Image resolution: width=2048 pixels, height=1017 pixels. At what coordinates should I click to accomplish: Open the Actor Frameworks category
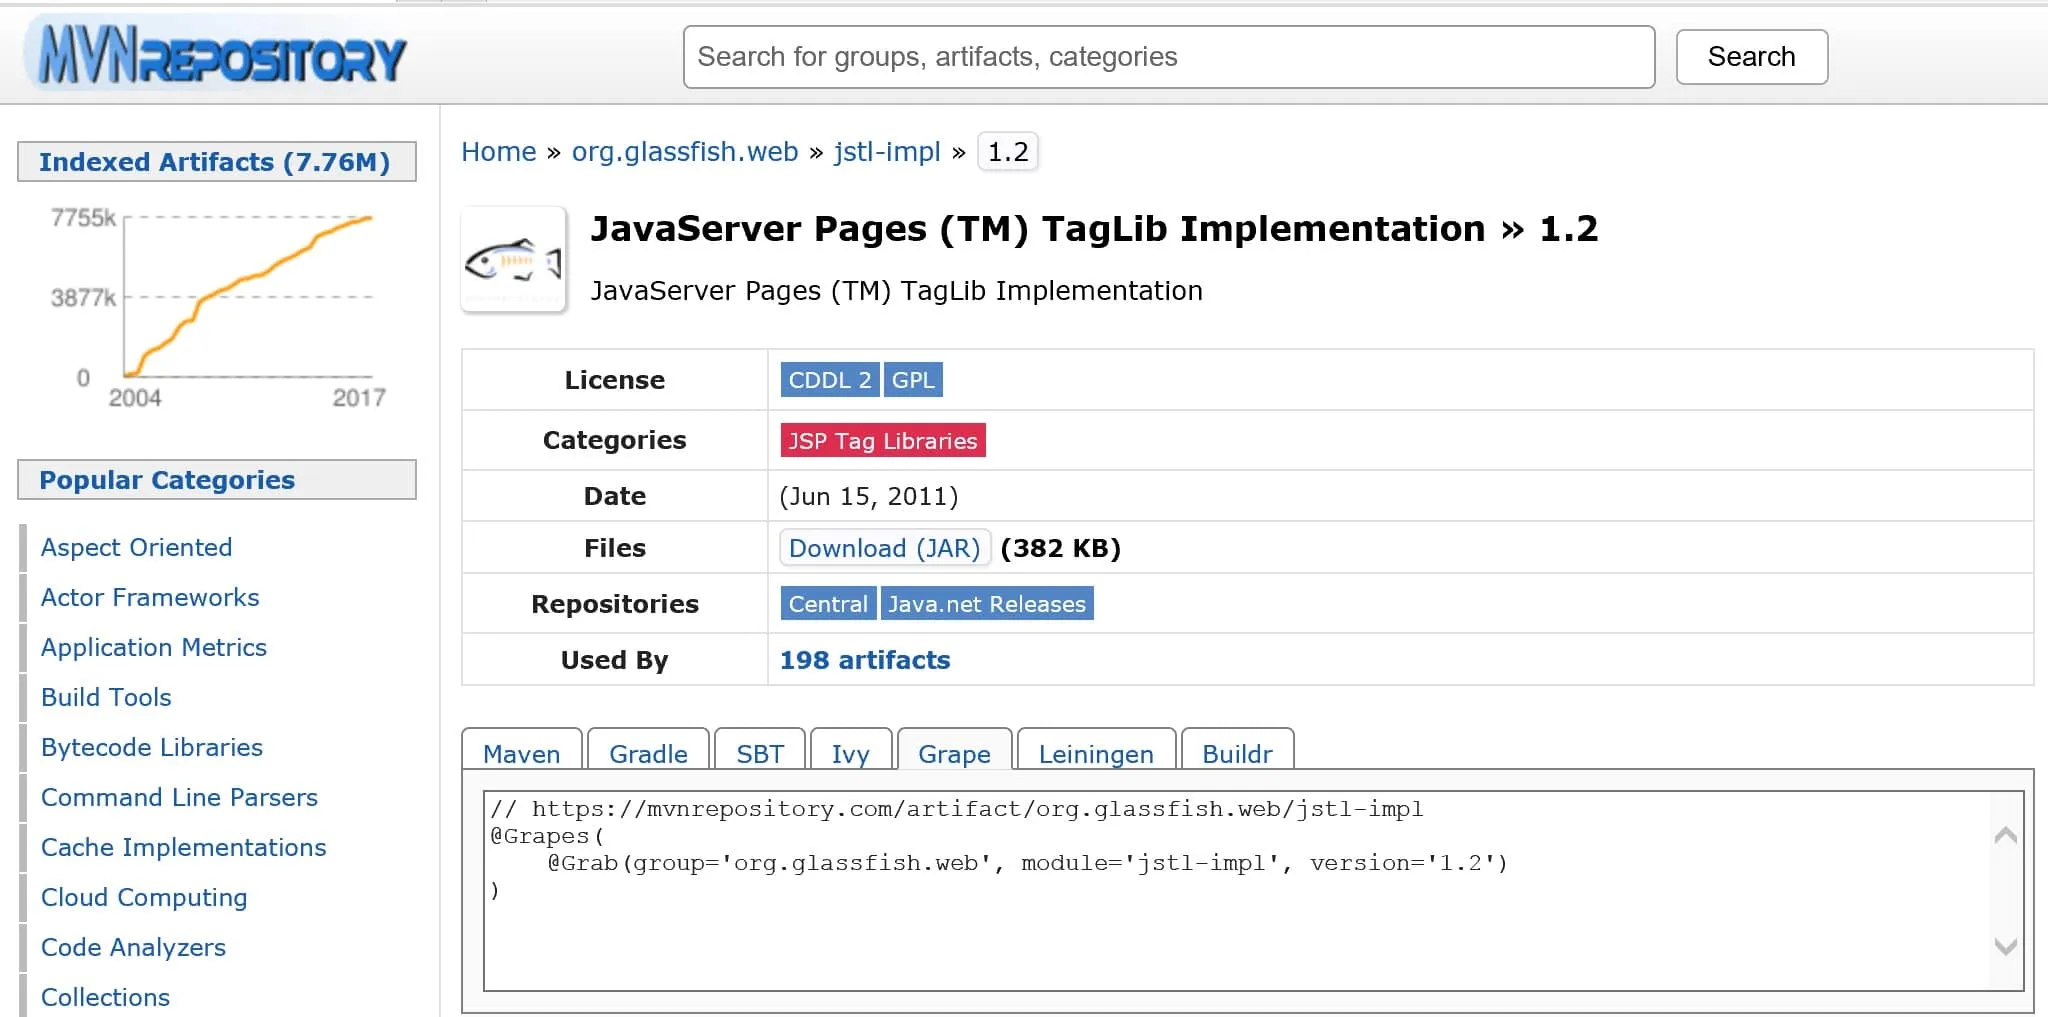(x=150, y=597)
